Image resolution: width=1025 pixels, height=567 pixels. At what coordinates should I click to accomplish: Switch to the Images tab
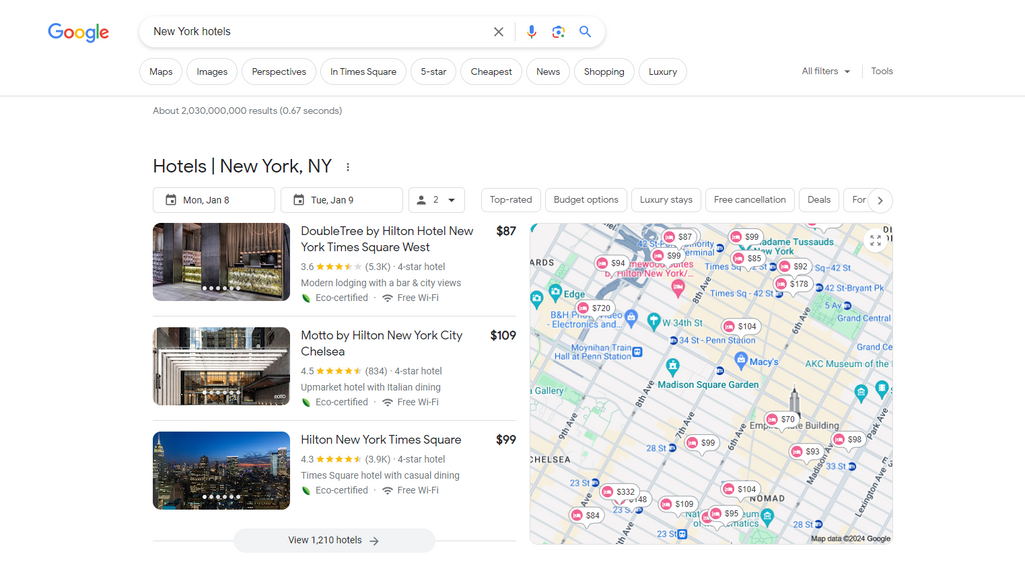click(x=212, y=72)
